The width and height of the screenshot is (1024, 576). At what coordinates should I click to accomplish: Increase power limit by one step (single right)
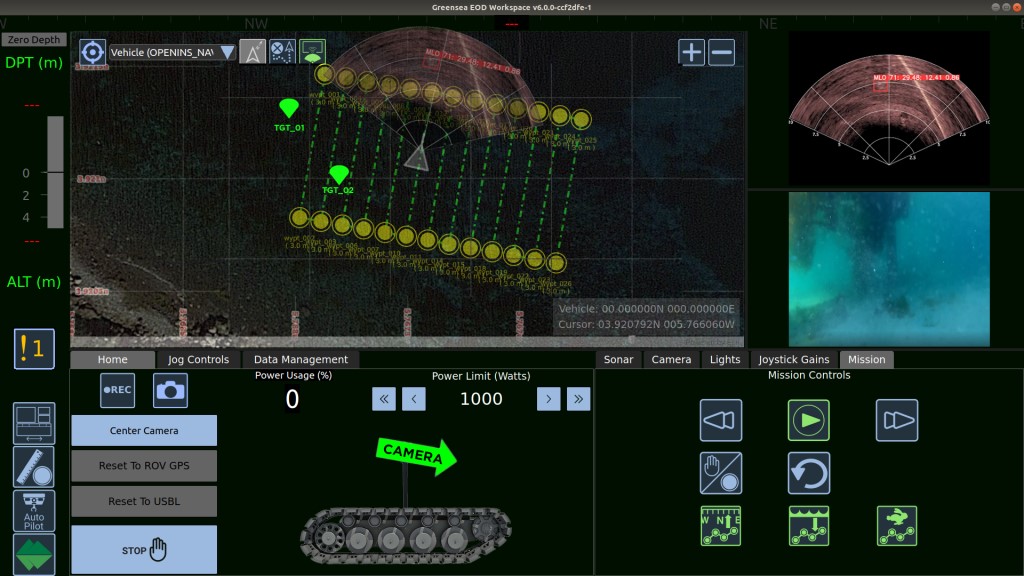tap(549, 399)
